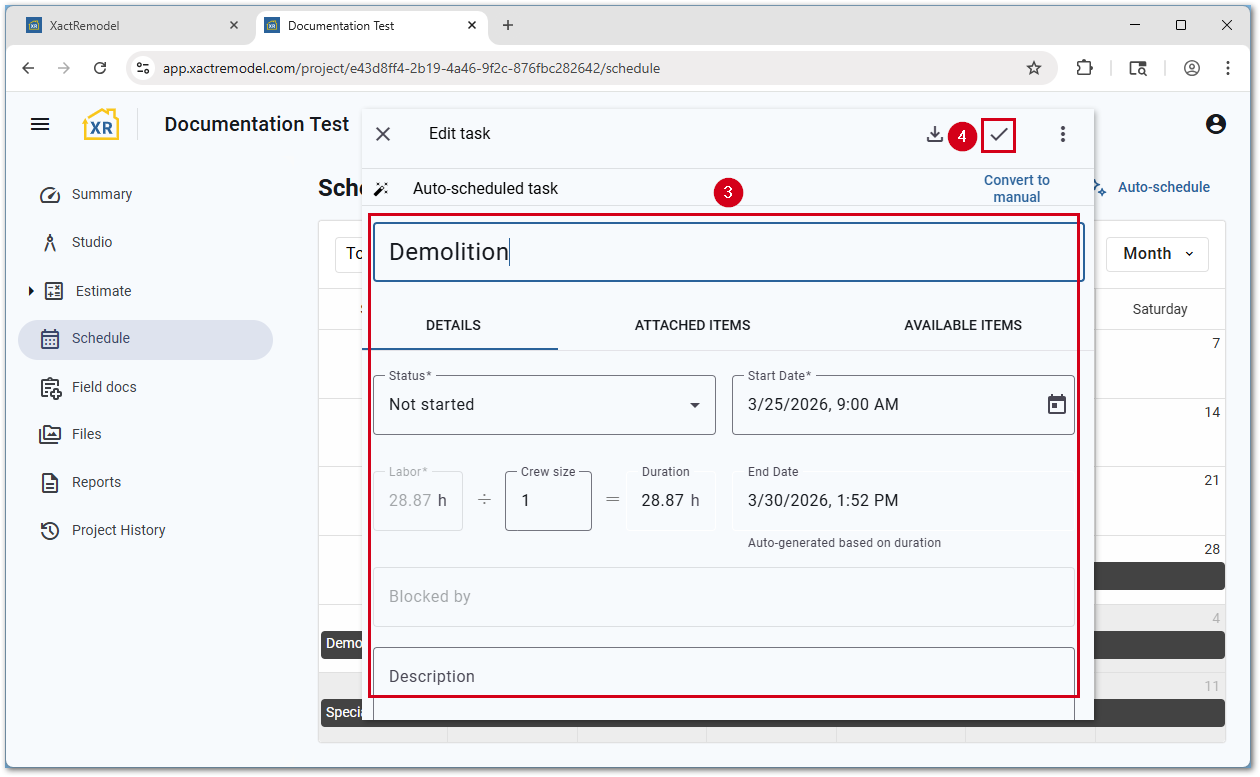Click the Auto-schedule button
This screenshot has width=1260, height=777.
click(1152, 187)
